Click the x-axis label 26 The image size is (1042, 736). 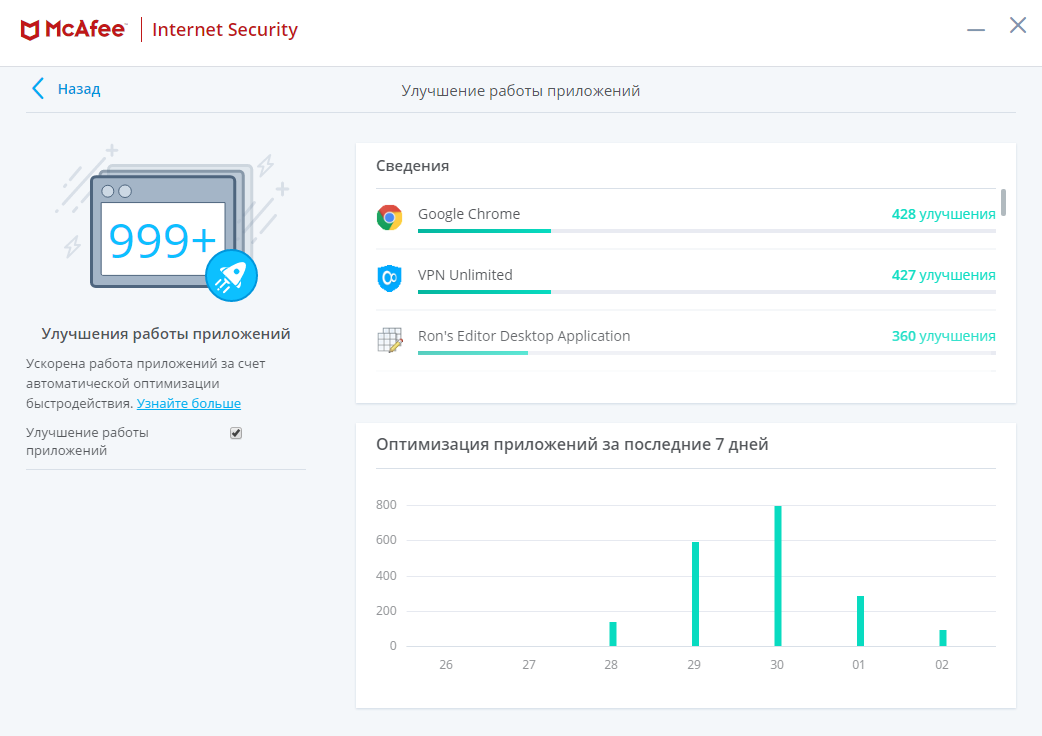click(446, 664)
